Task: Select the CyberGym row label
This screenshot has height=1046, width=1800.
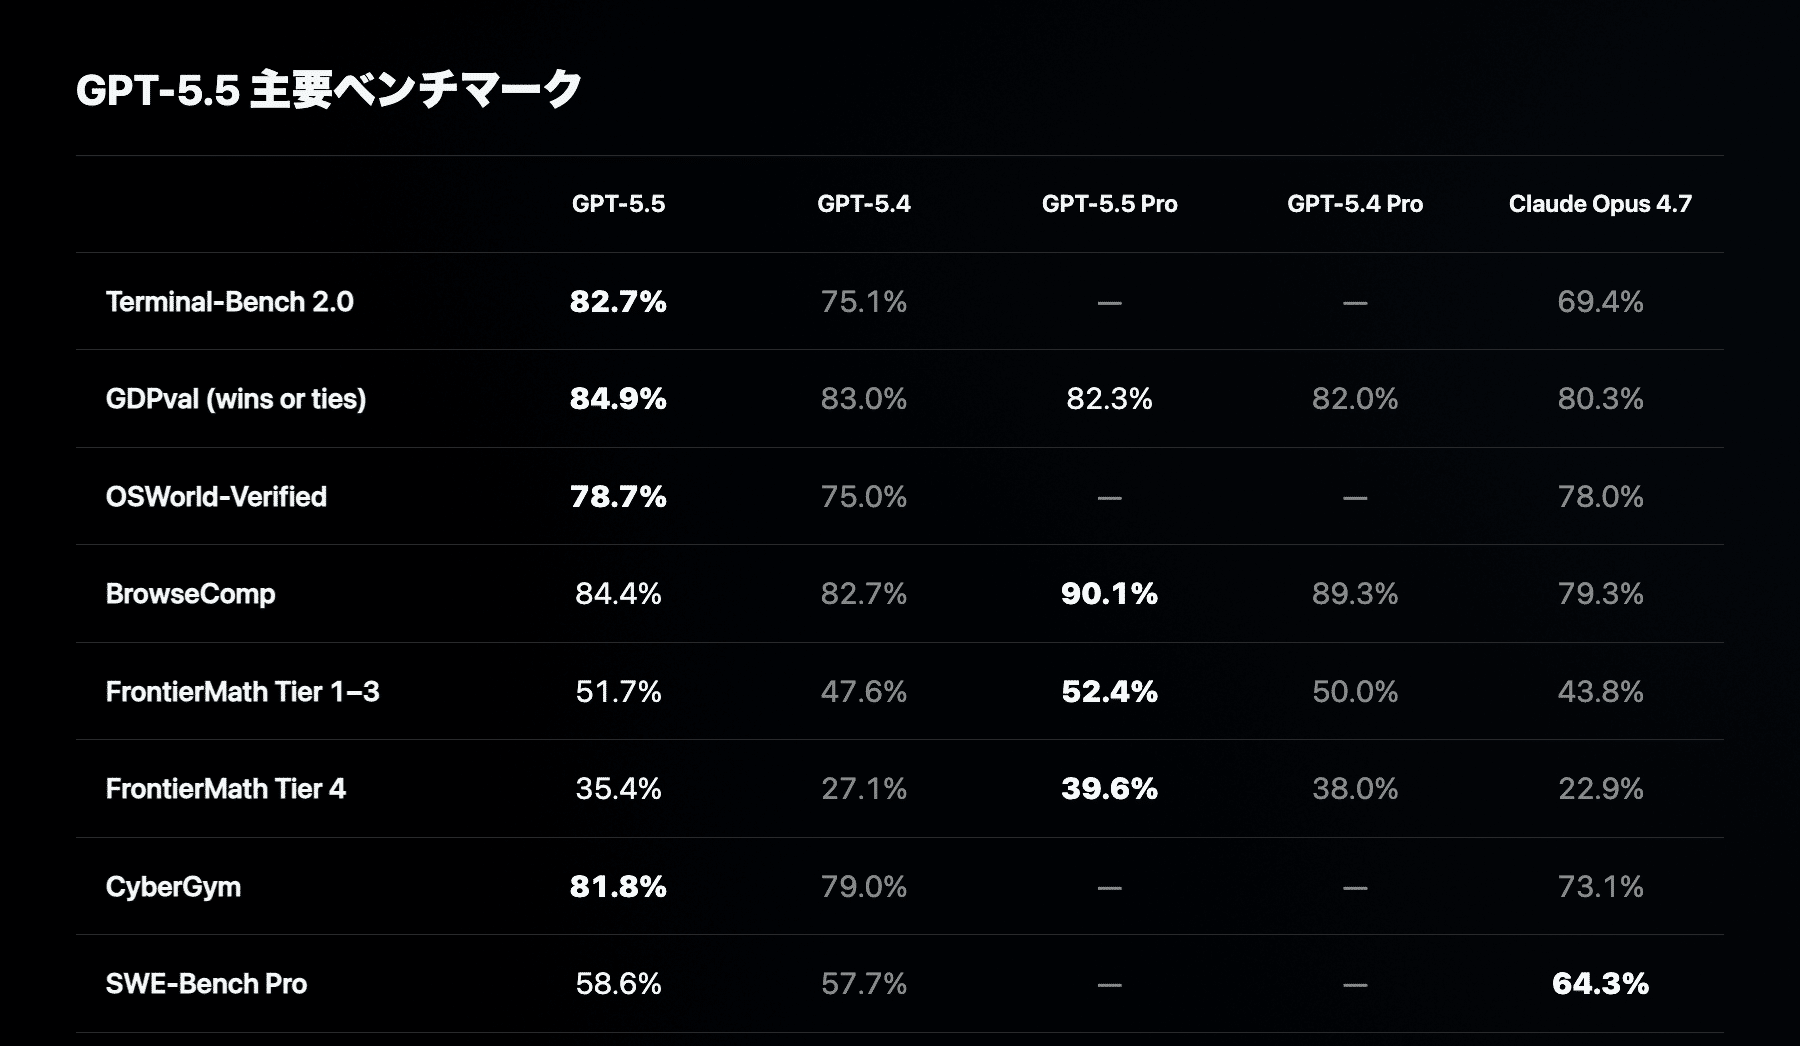Action: tap(174, 887)
